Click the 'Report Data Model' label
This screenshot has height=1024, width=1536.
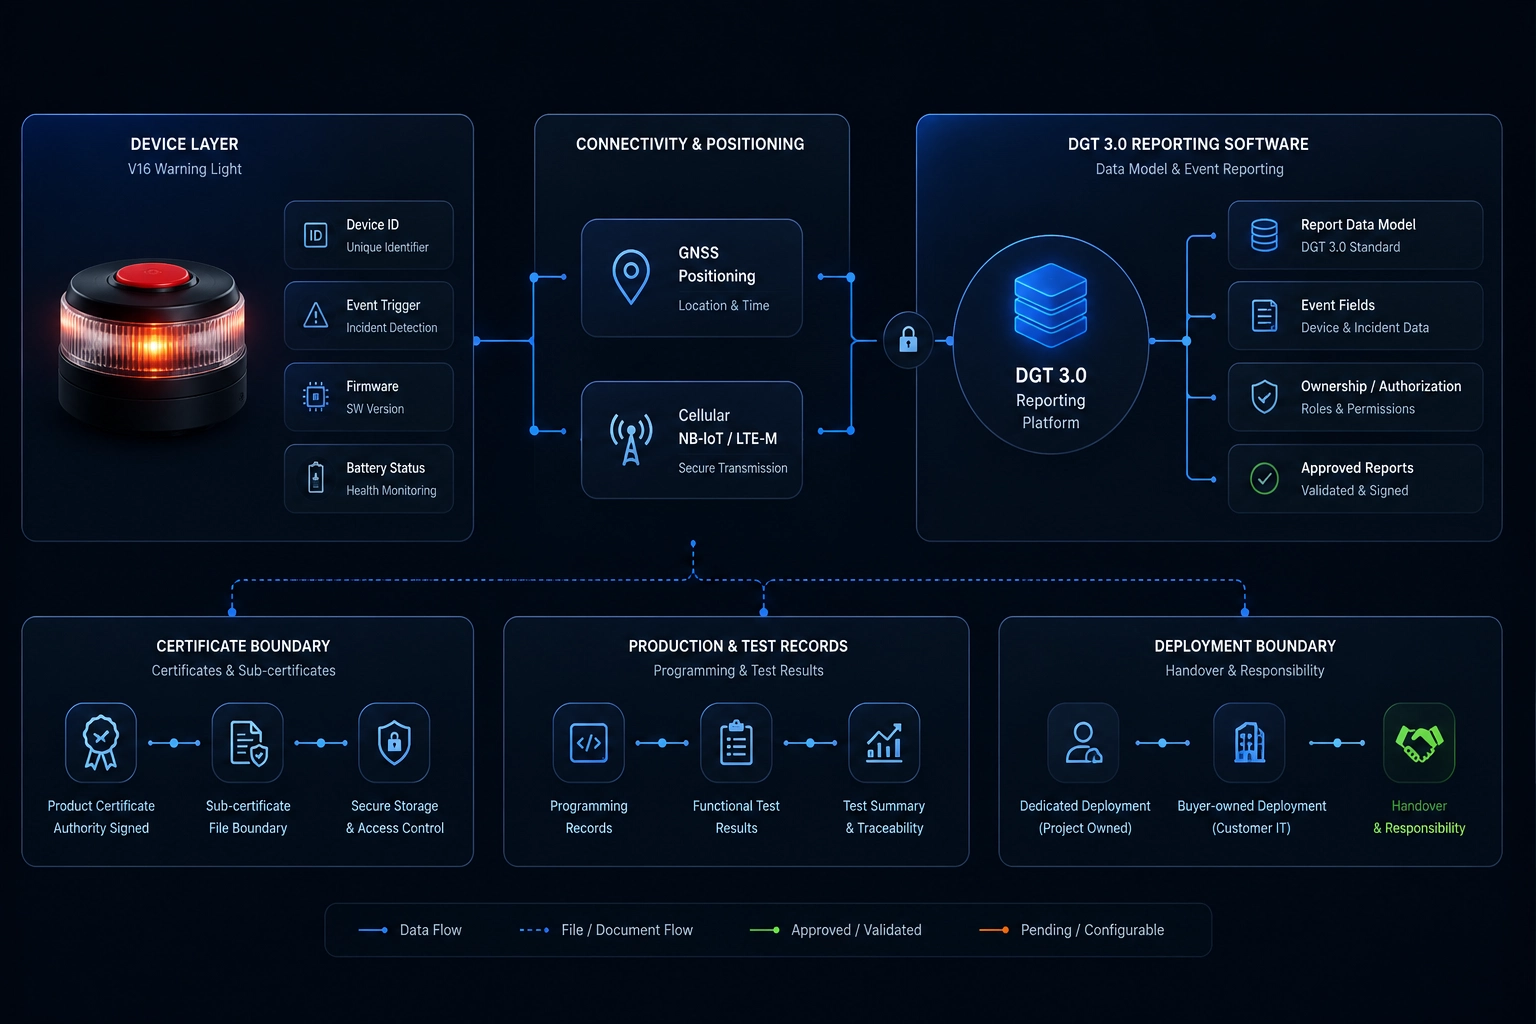click(x=1358, y=225)
